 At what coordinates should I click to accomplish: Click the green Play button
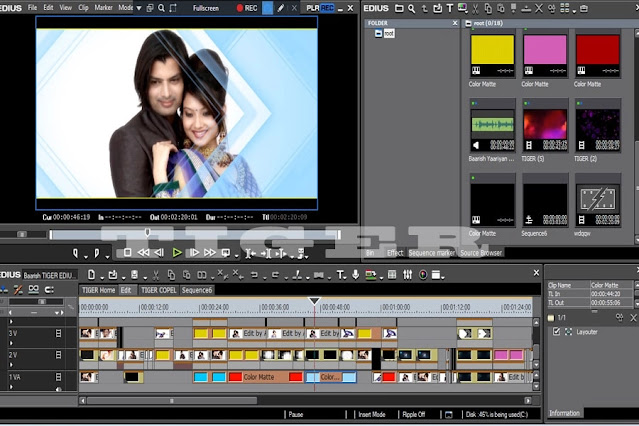coord(177,253)
